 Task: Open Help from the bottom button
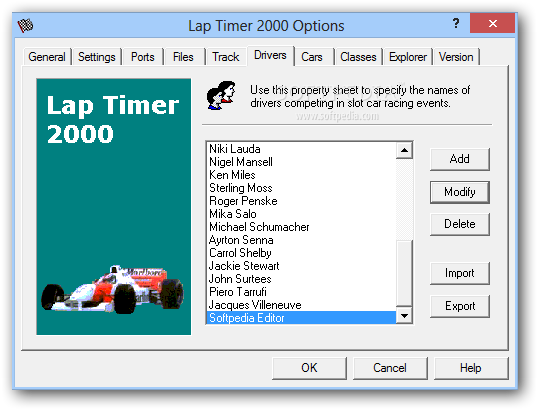(471, 368)
